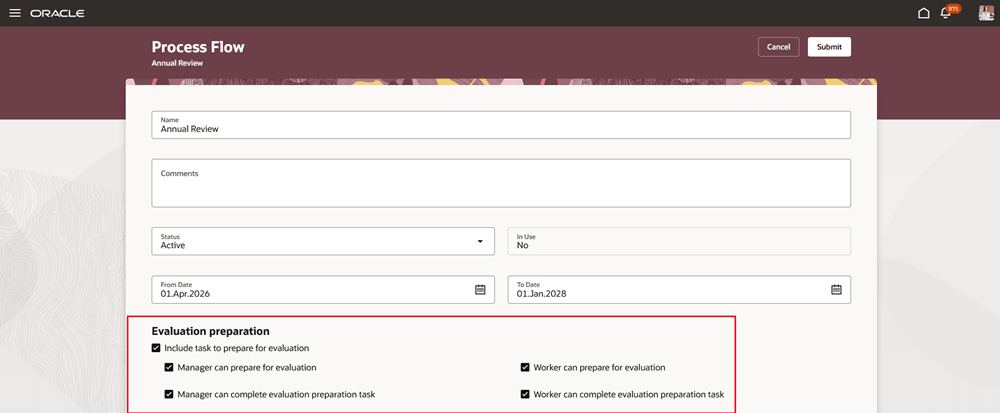The height and width of the screenshot is (413, 1000).
Task: Open the user profile avatar
Action: pos(986,13)
